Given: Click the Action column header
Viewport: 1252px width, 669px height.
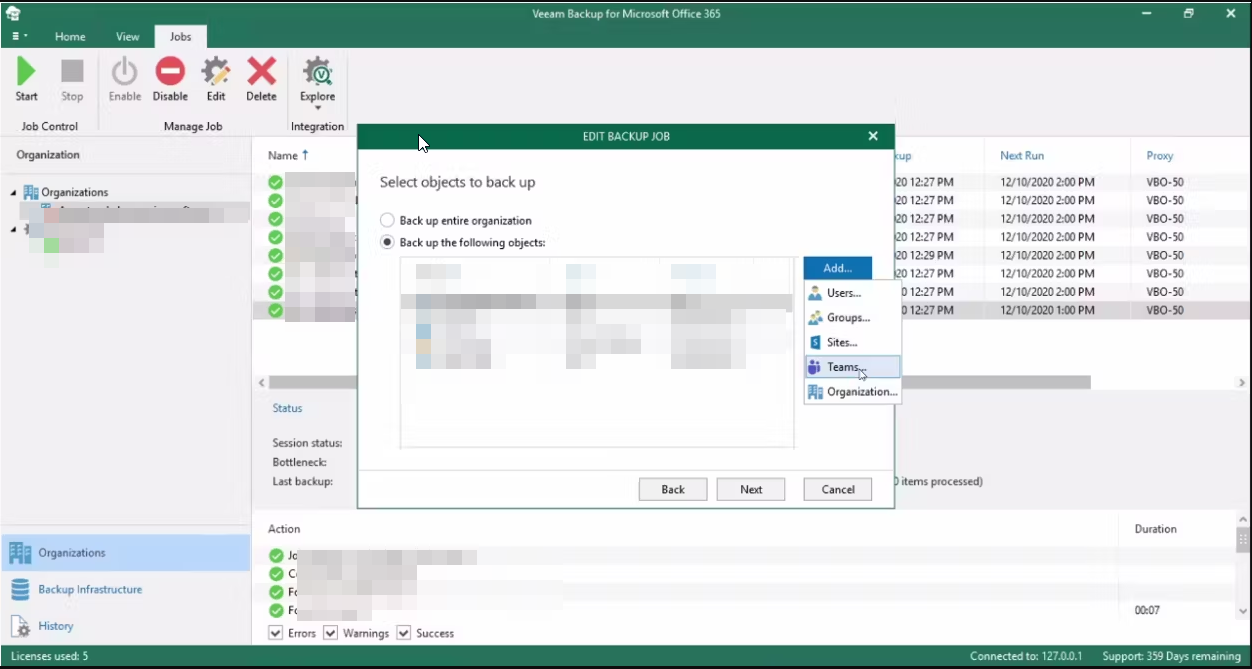Looking at the screenshot, I should 284,529.
